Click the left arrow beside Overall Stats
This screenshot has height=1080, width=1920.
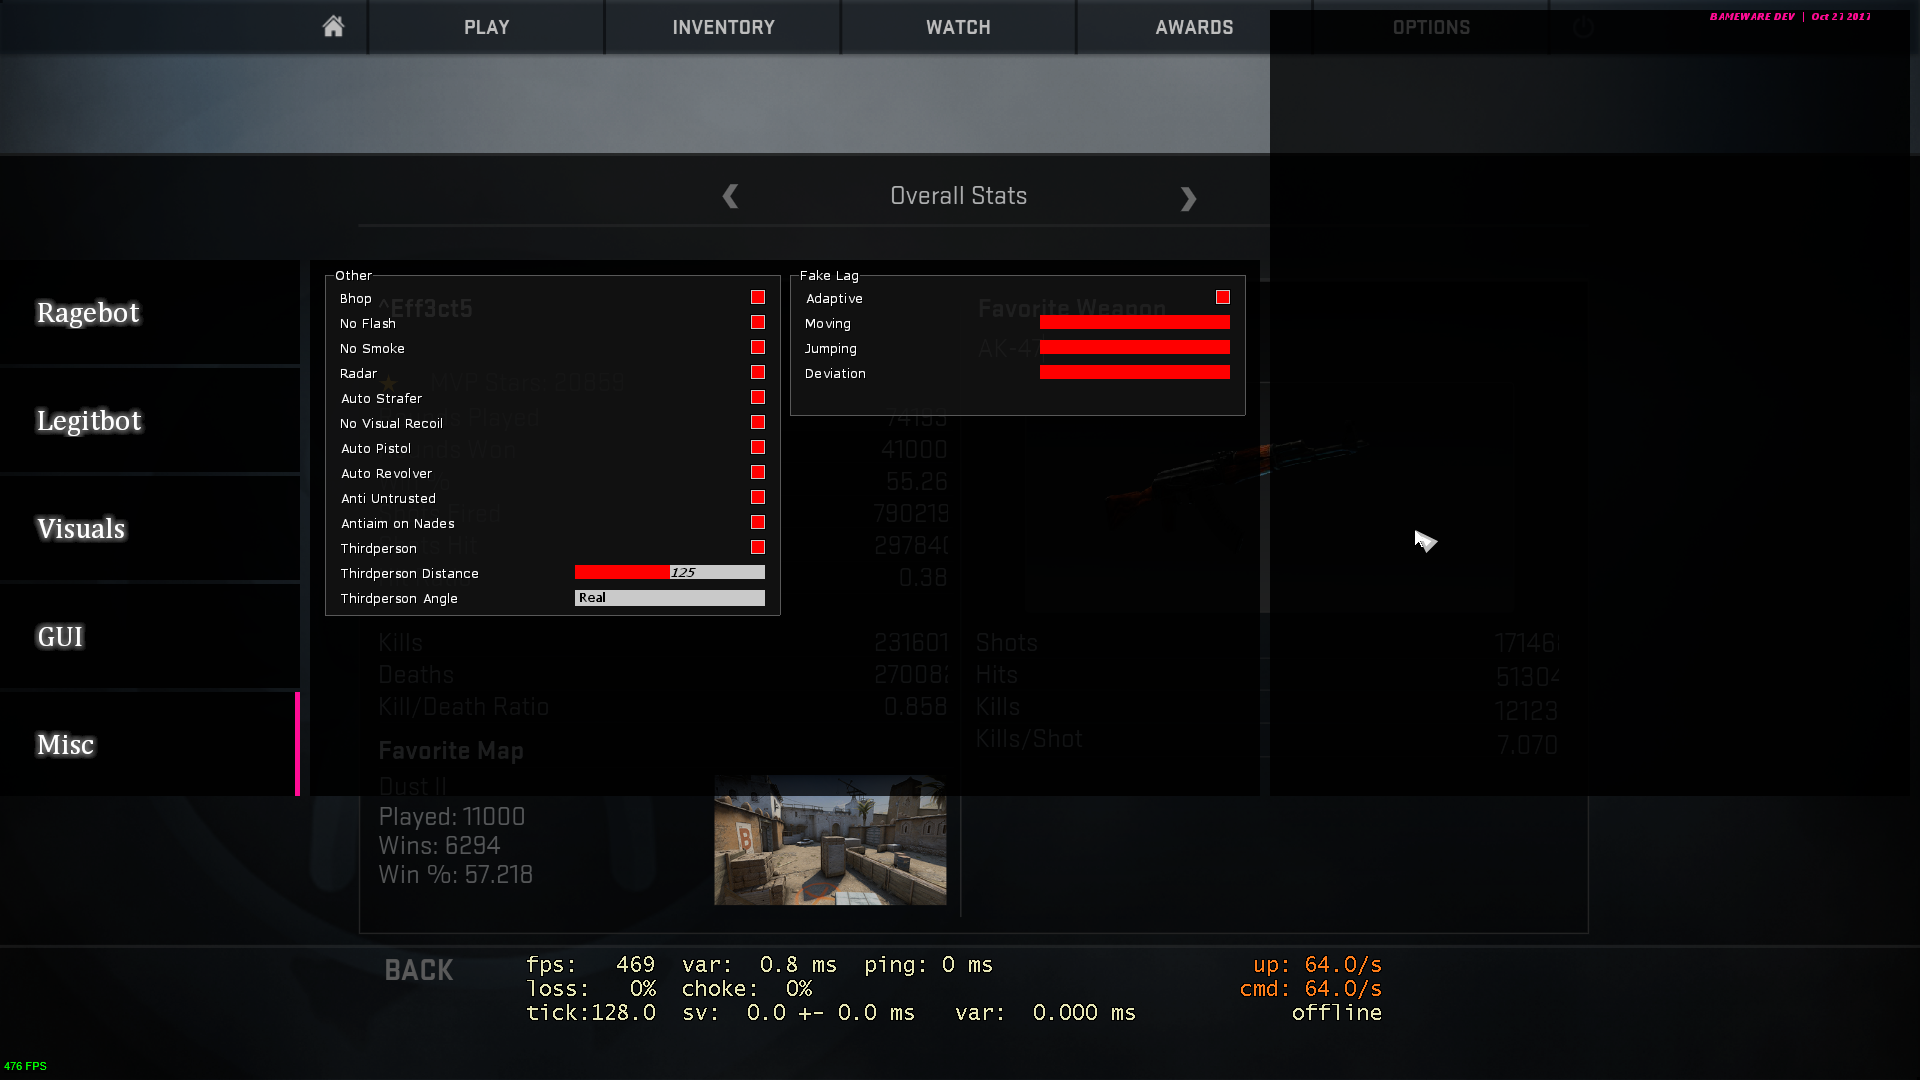click(730, 197)
